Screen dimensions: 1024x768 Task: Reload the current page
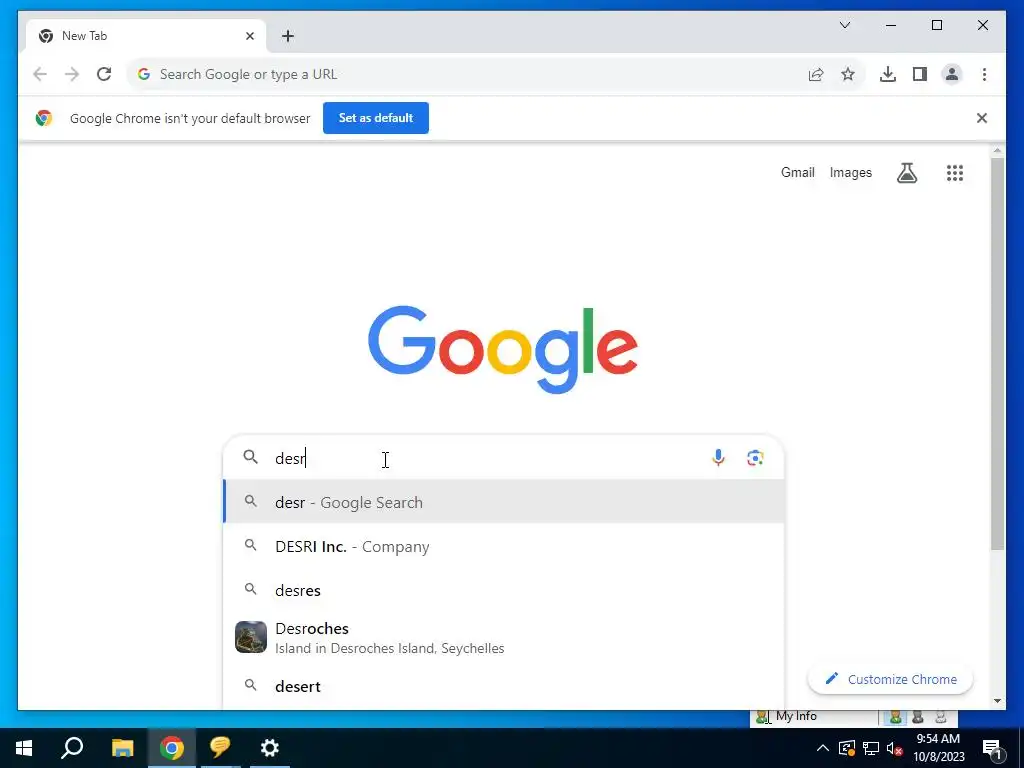(x=104, y=74)
